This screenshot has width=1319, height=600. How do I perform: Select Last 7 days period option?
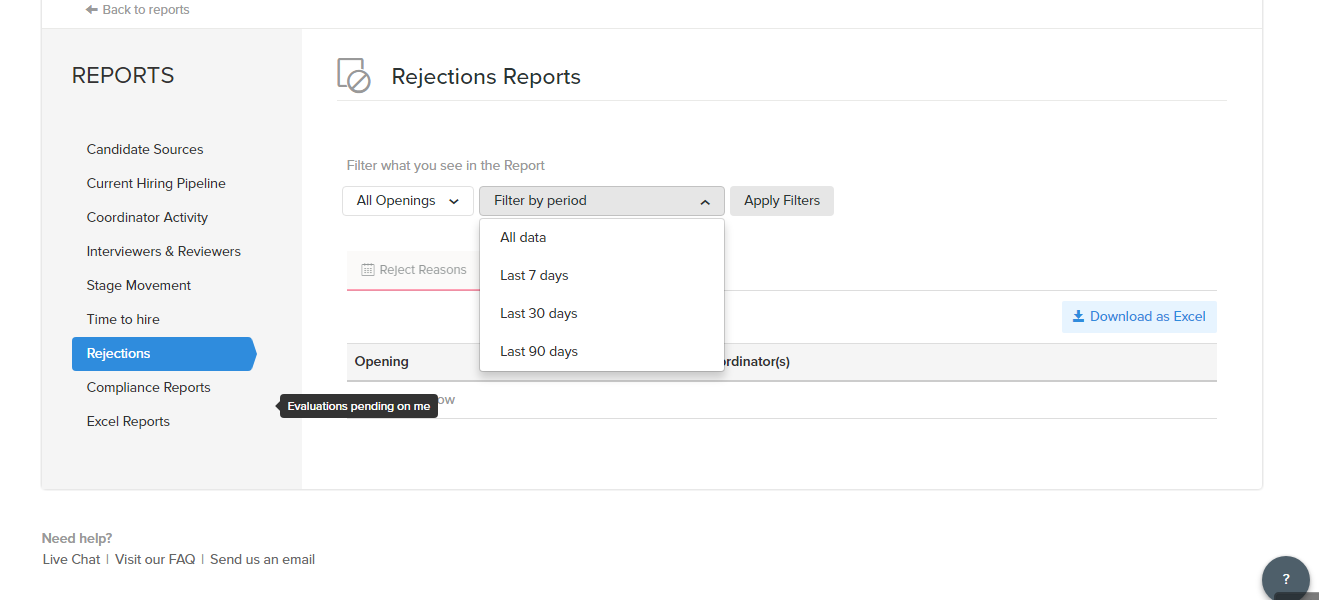pos(534,276)
